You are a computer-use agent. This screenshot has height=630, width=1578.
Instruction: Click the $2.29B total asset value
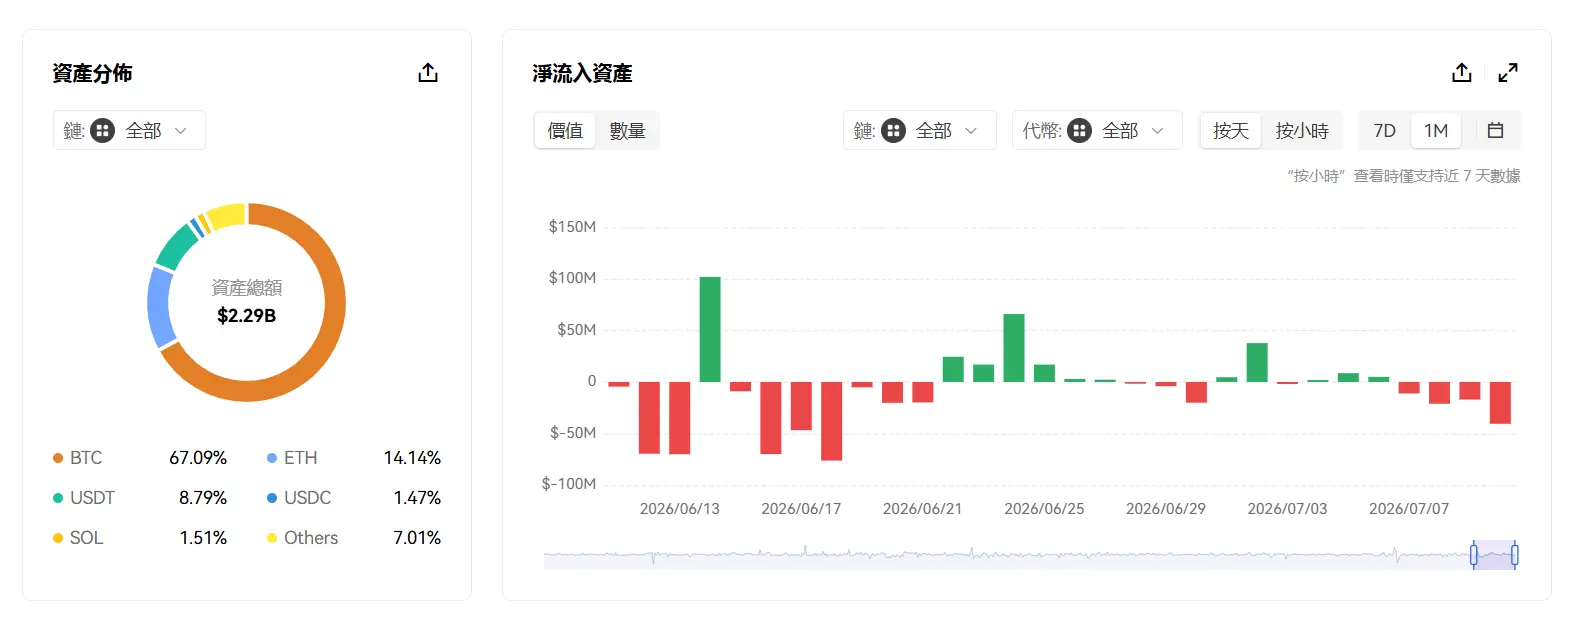point(246,316)
